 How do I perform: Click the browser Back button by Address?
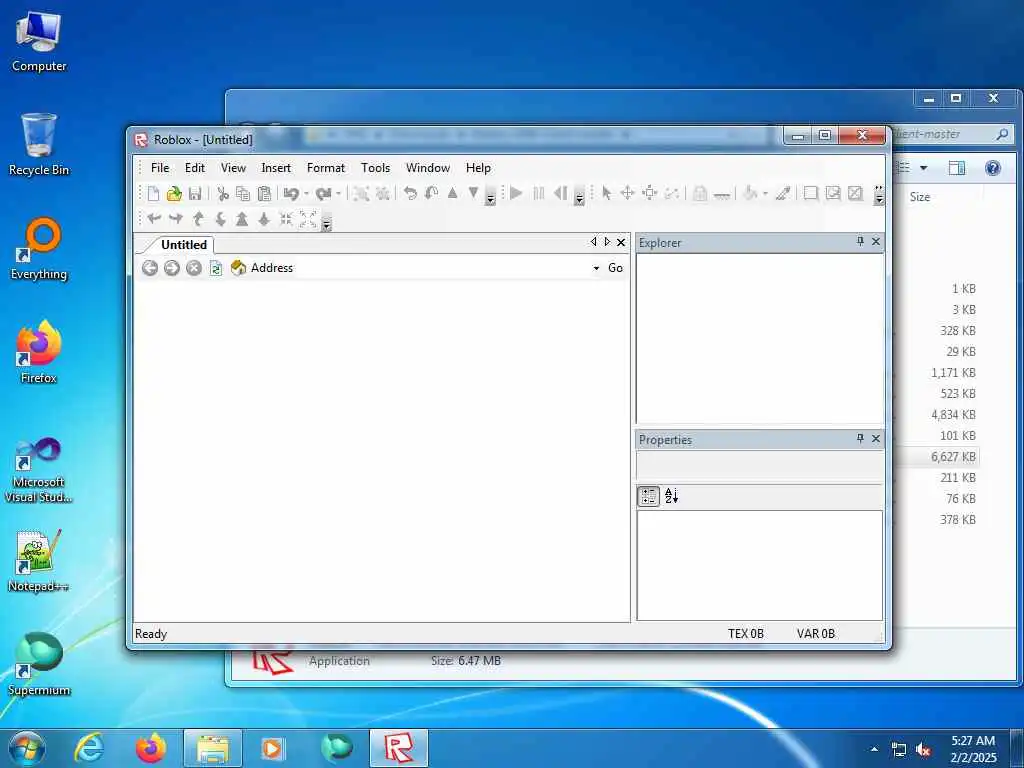pos(150,268)
